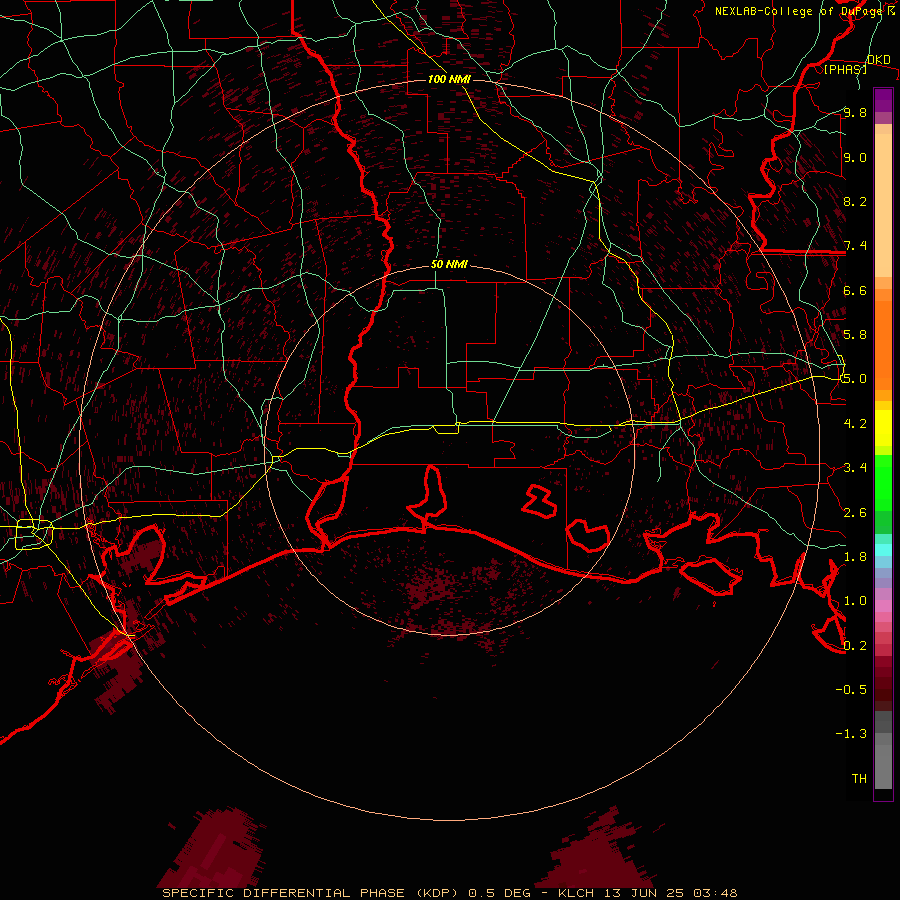900x900 pixels.
Task: Select the DKD label above the color scale
Action: coord(879,60)
